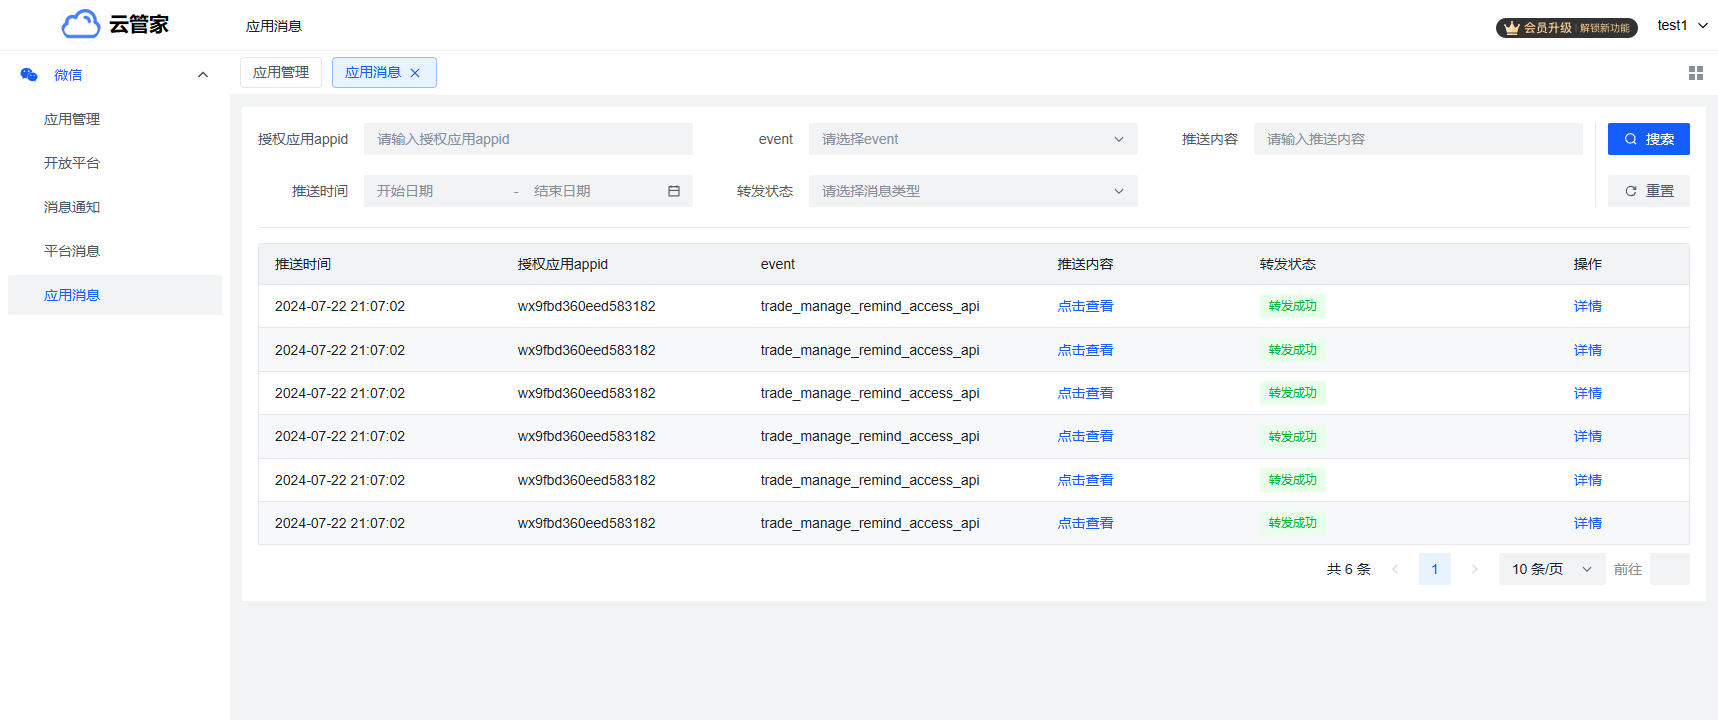The image size is (1718, 720).
Task: Click the 前往 page jump input
Action: (x=1669, y=569)
